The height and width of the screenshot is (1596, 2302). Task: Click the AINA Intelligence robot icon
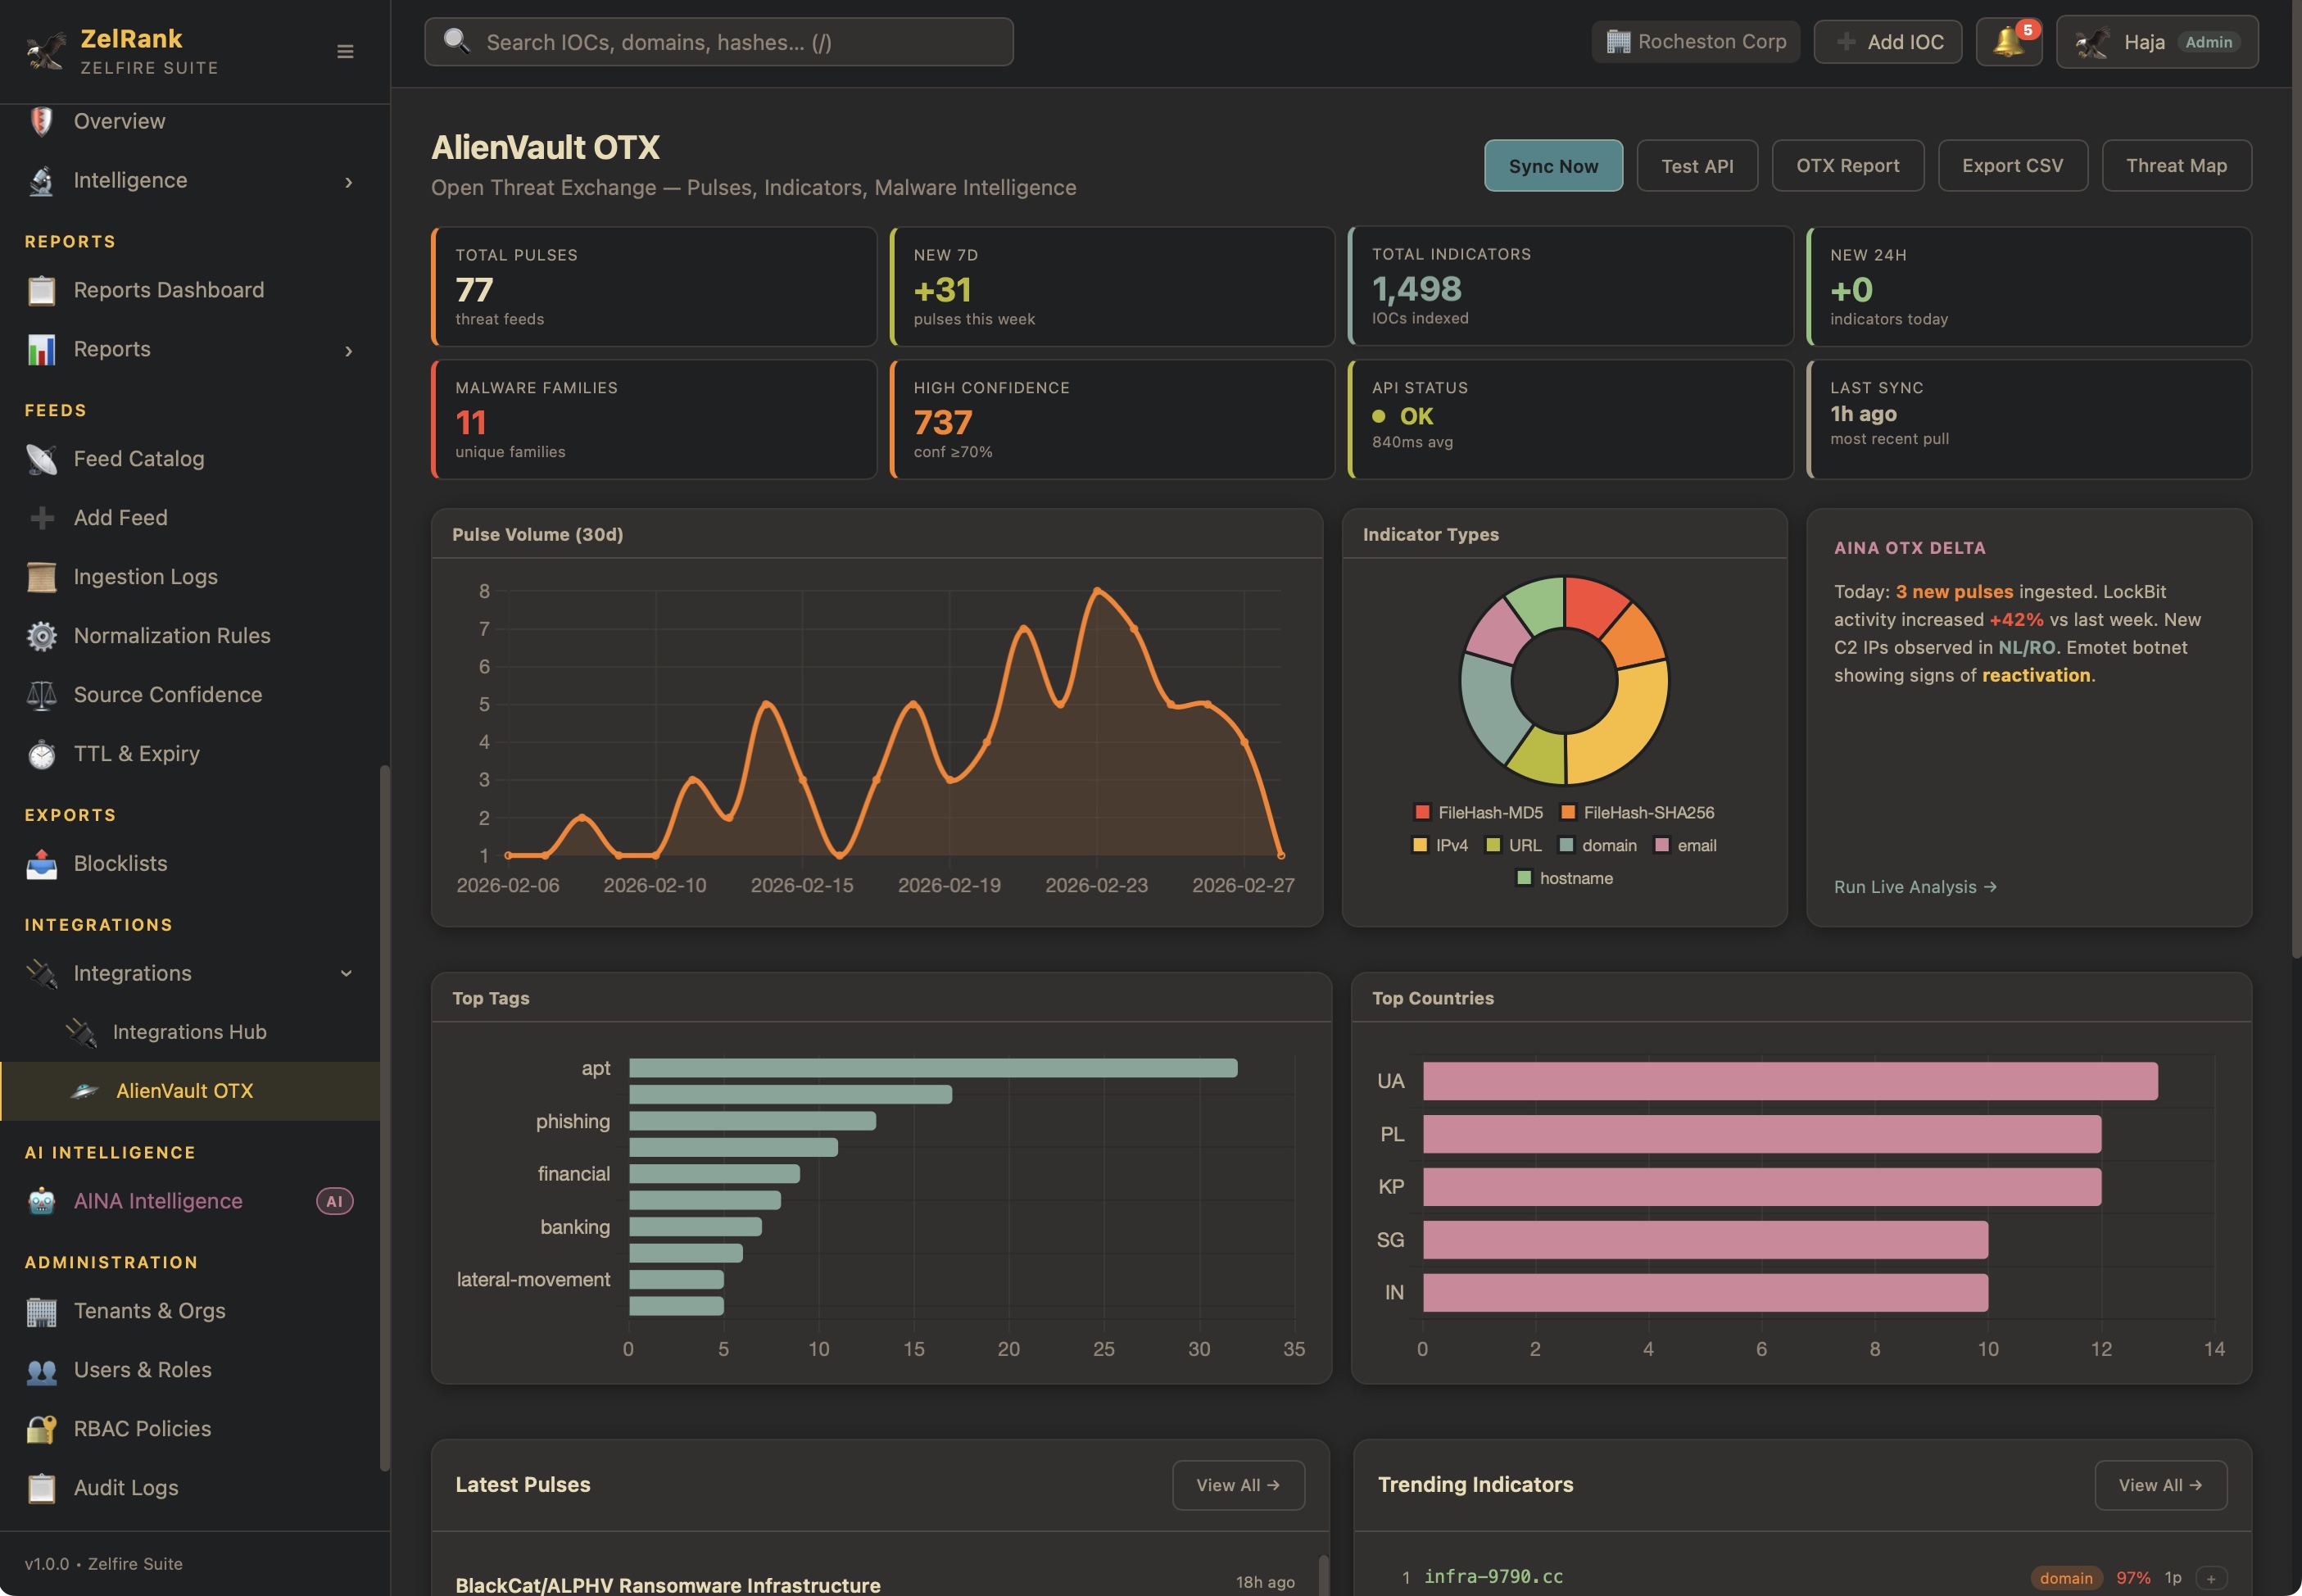(x=41, y=1201)
